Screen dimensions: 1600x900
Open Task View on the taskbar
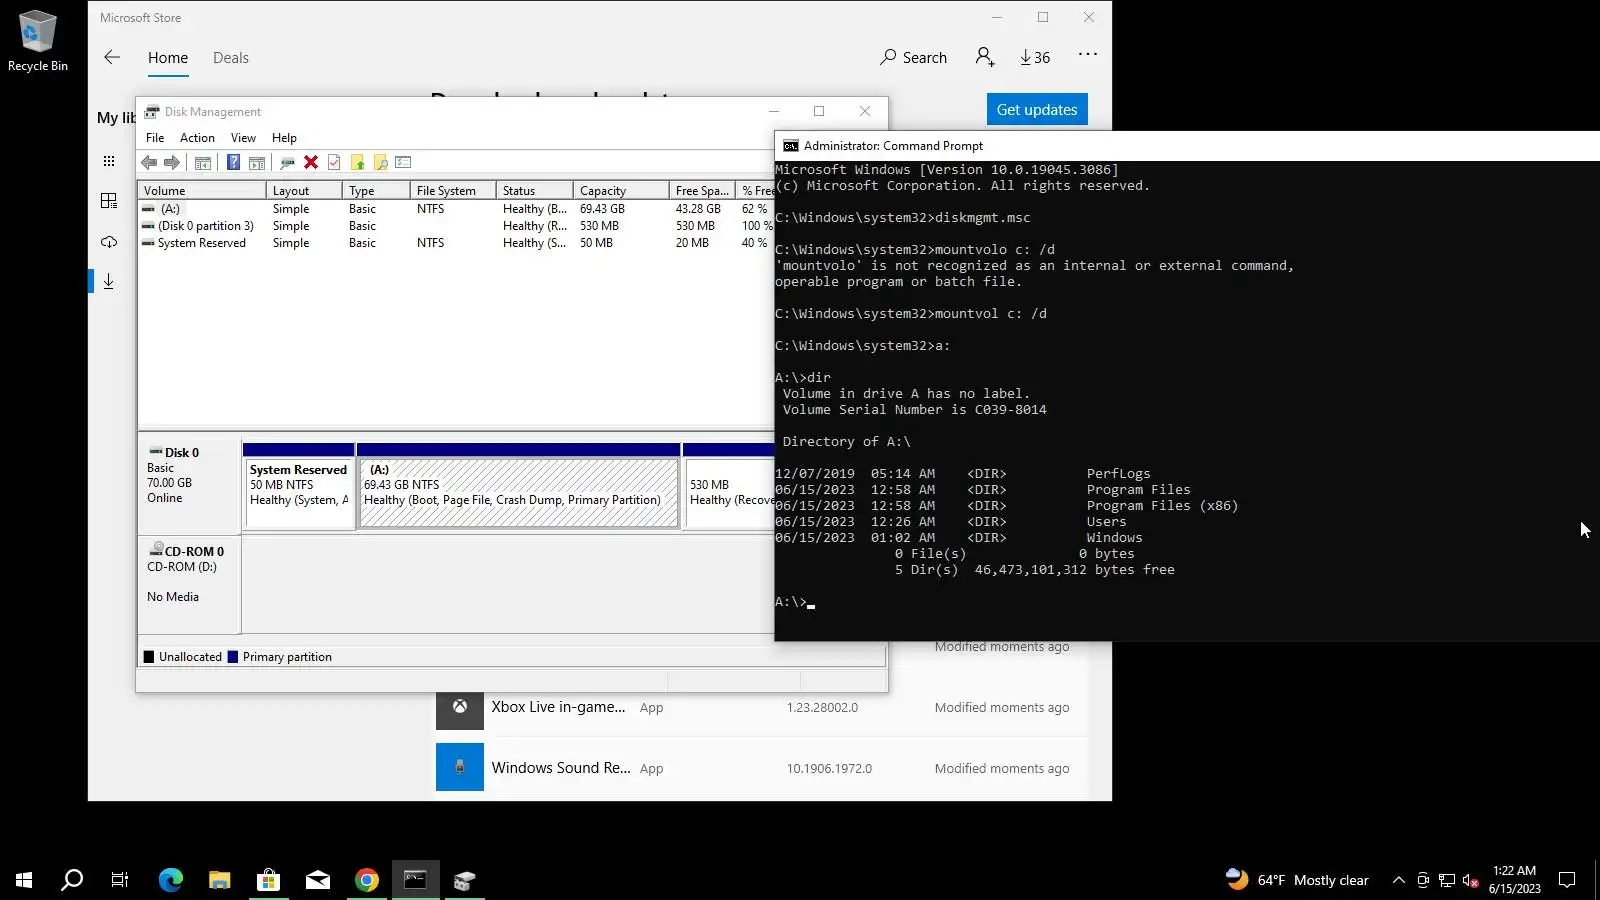tap(120, 880)
